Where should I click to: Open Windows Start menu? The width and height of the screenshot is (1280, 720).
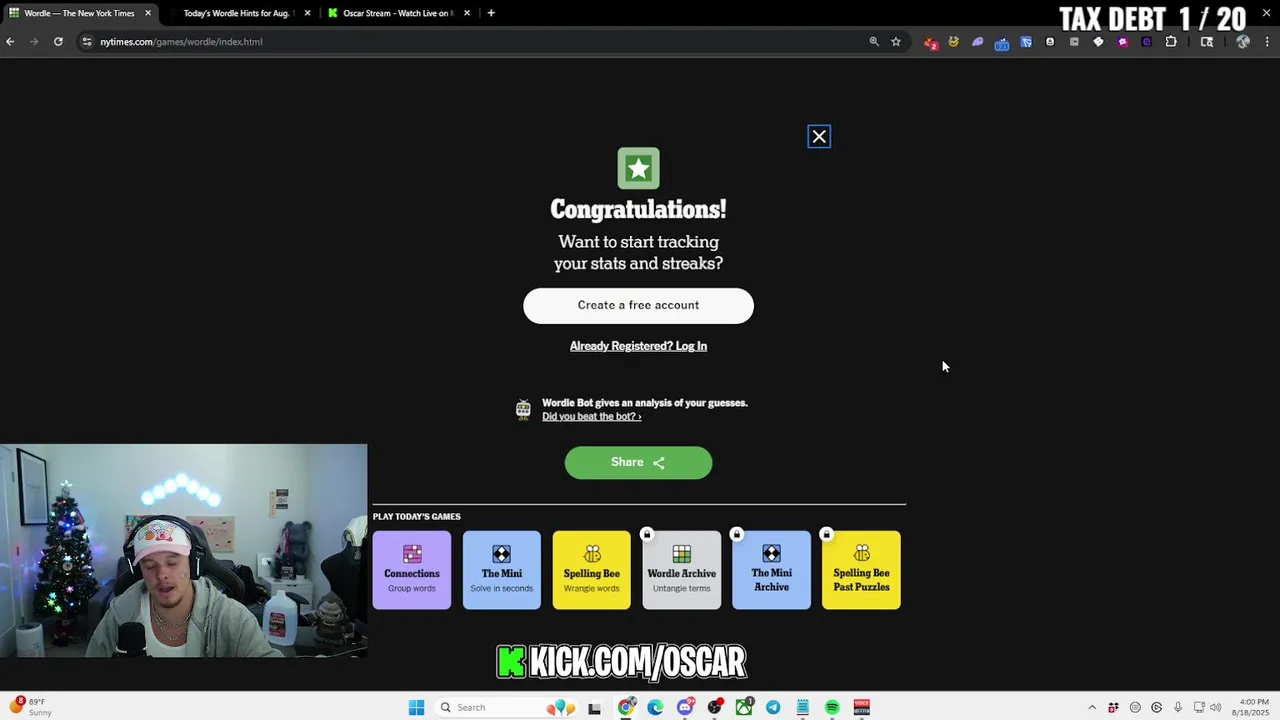pos(417,708)
